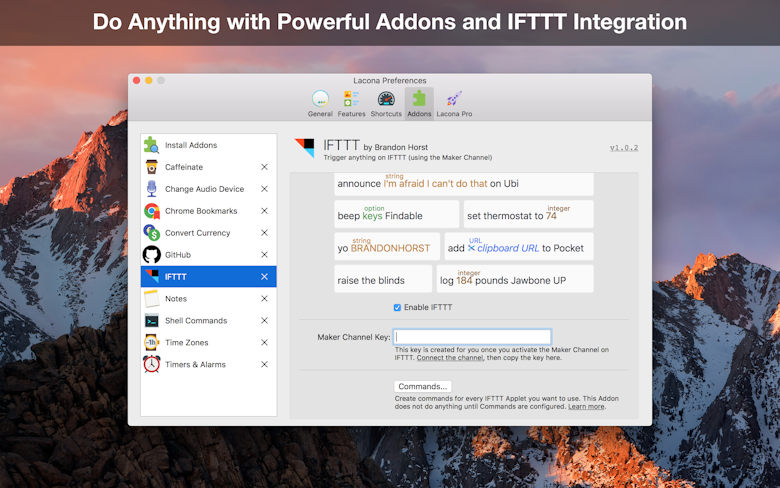Viewport: 780px width, 488px height.
Task: Select Install Addons in the sidebar
Action: tap(208, 145)
